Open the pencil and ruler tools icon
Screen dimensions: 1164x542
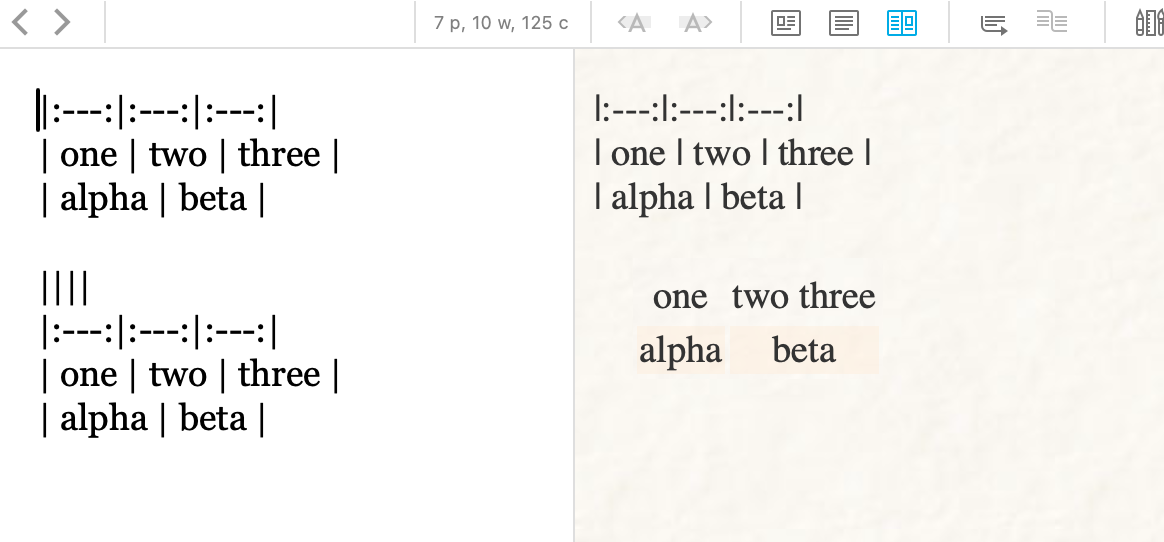pos(1149,23)
